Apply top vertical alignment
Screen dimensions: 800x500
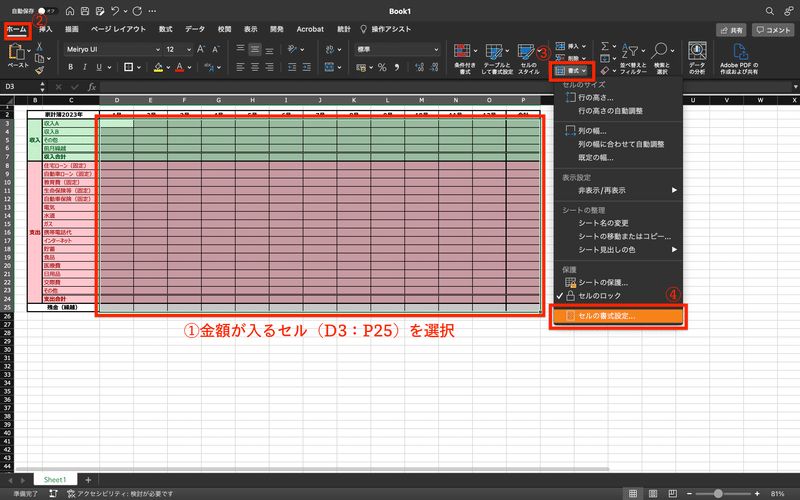coord(240,49)
